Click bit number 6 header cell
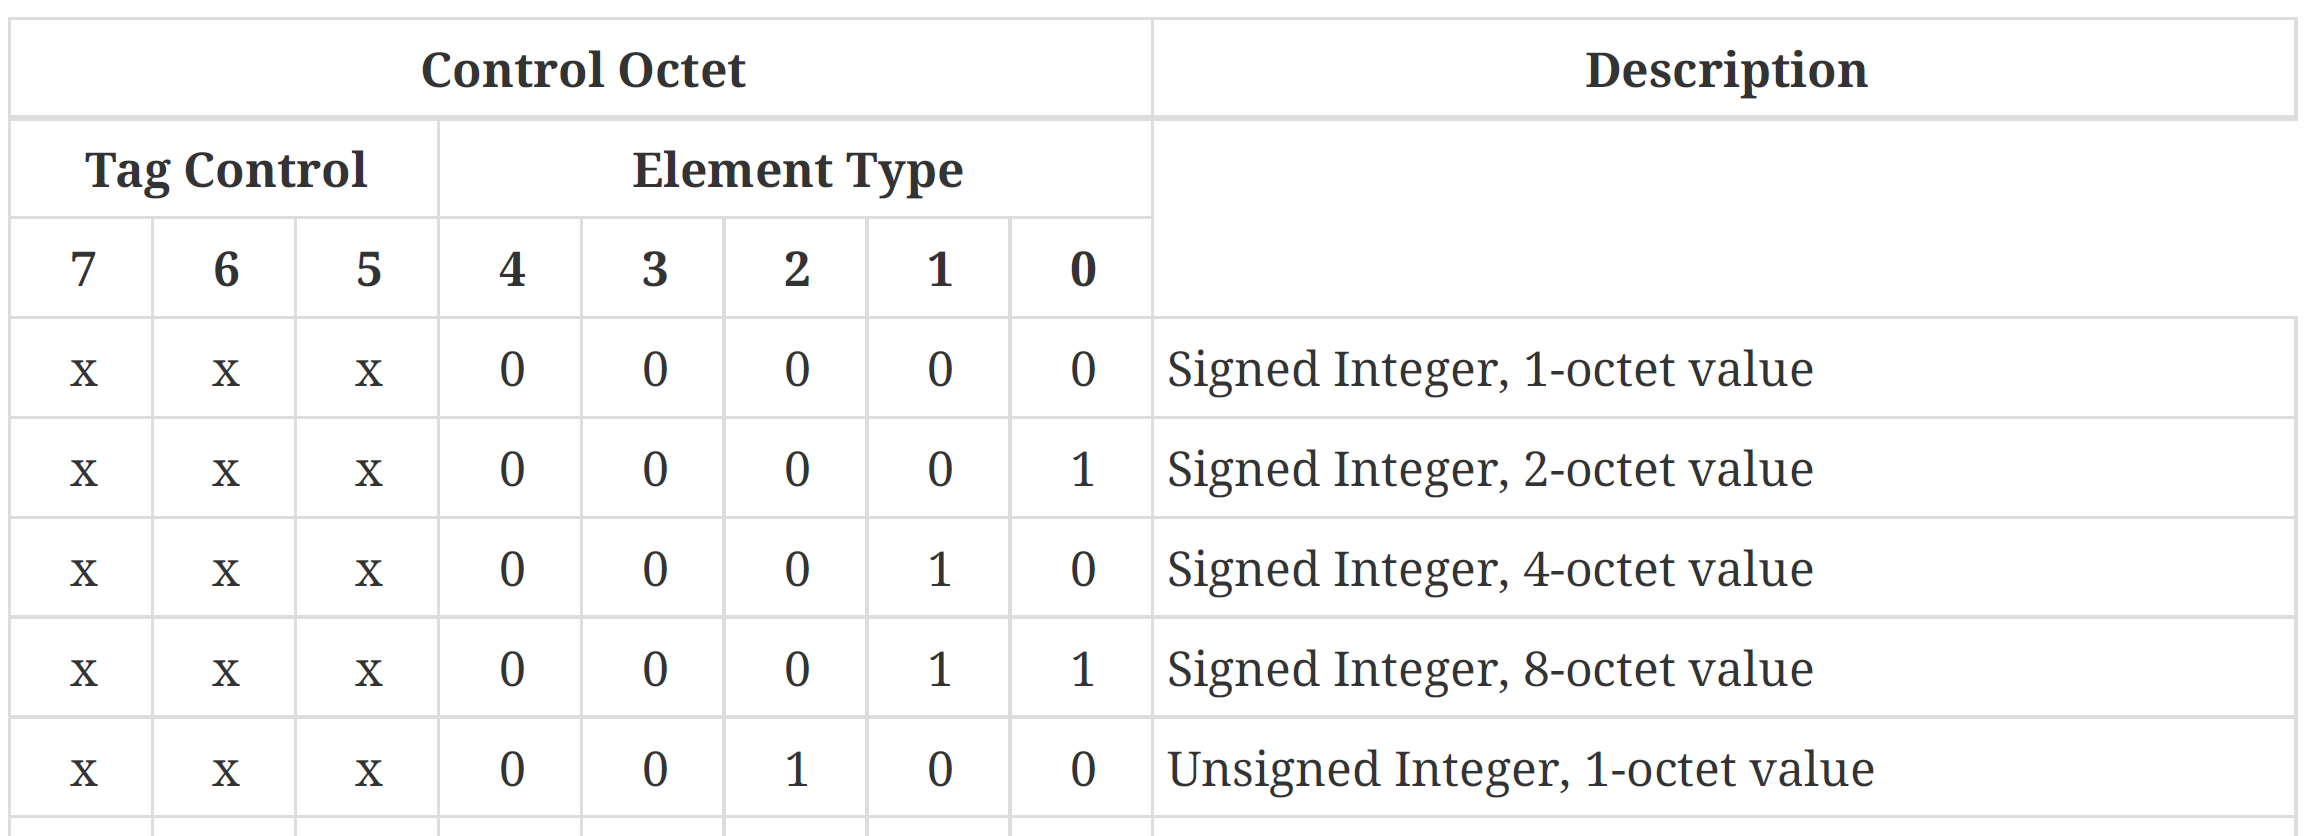This screenshot has height=836, width=2315. [x=226, y=269]
